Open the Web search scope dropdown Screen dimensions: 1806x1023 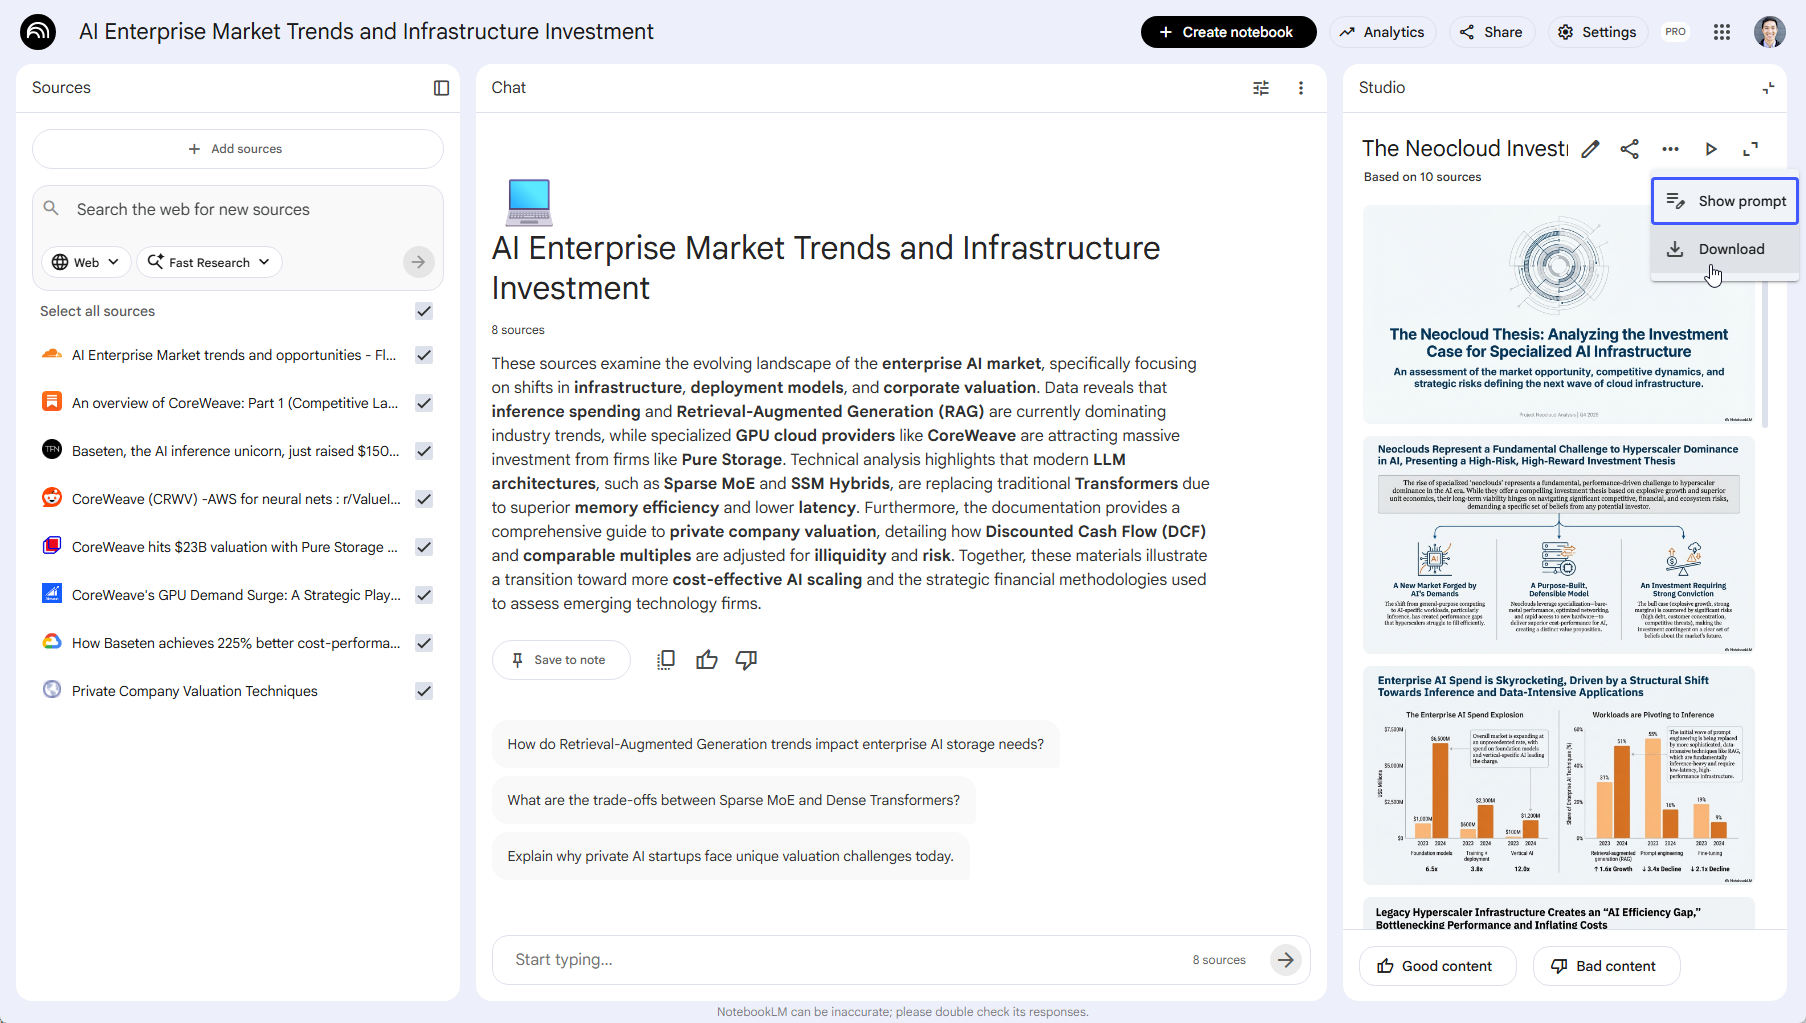(x=85, y=261)
